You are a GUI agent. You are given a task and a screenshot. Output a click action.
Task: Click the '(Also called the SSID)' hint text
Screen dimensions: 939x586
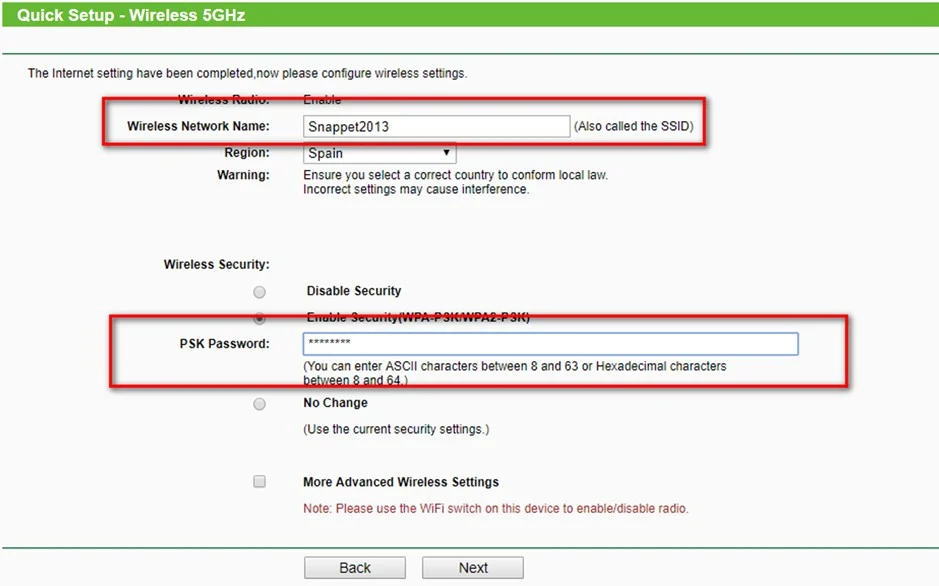(633, 127)
